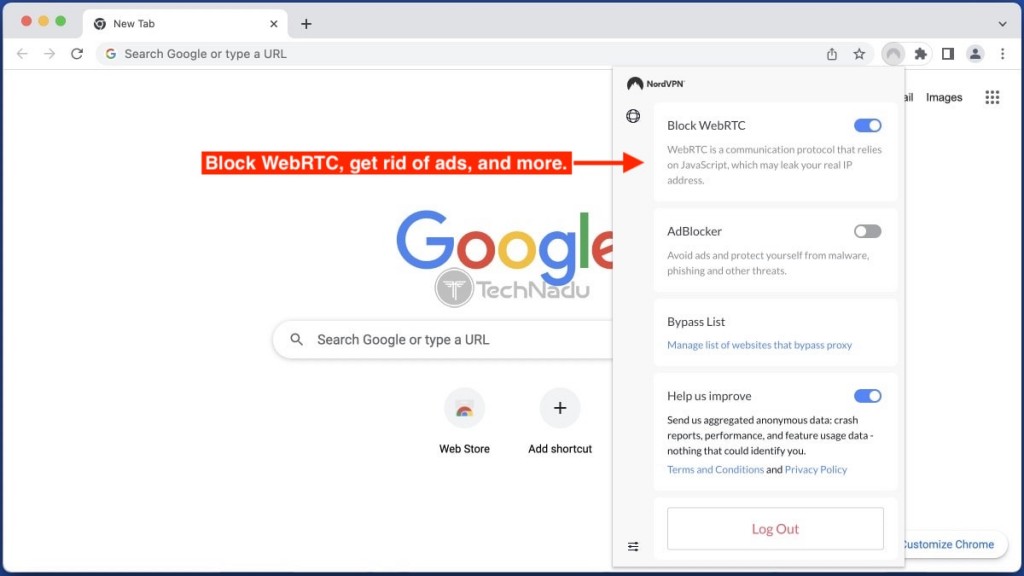Click the browser back arrow
Image resolution: width=1024 pixels, height=576 pixels.
click(x=22, y=54)
